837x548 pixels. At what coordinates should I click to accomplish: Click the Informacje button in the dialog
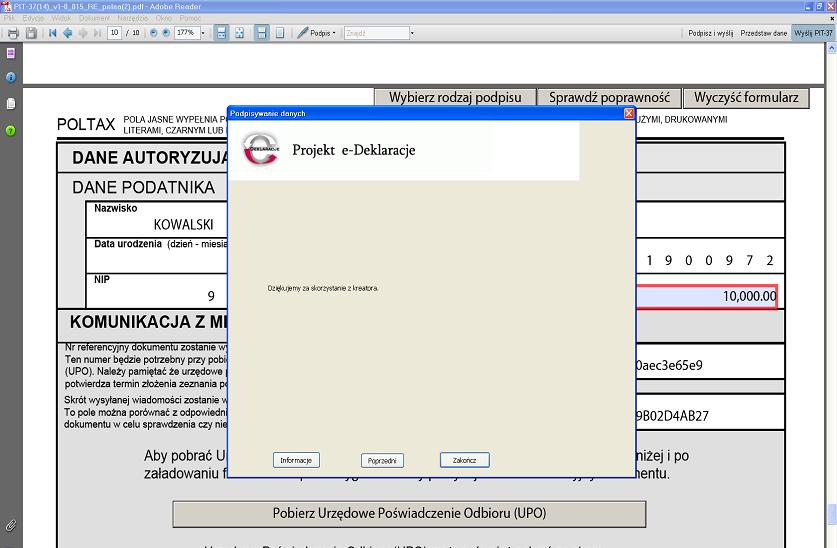(296, 460)
